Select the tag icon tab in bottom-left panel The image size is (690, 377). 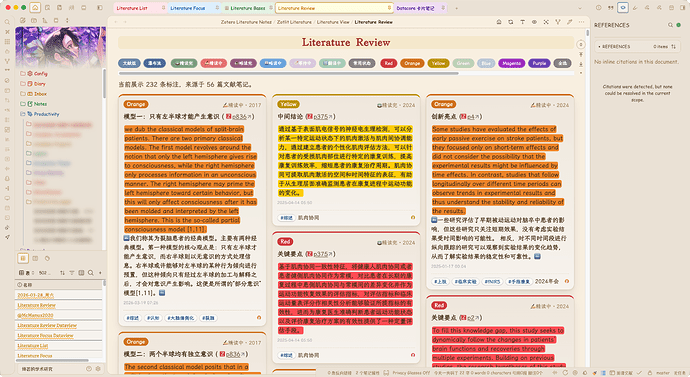click(x=47, y=258)
